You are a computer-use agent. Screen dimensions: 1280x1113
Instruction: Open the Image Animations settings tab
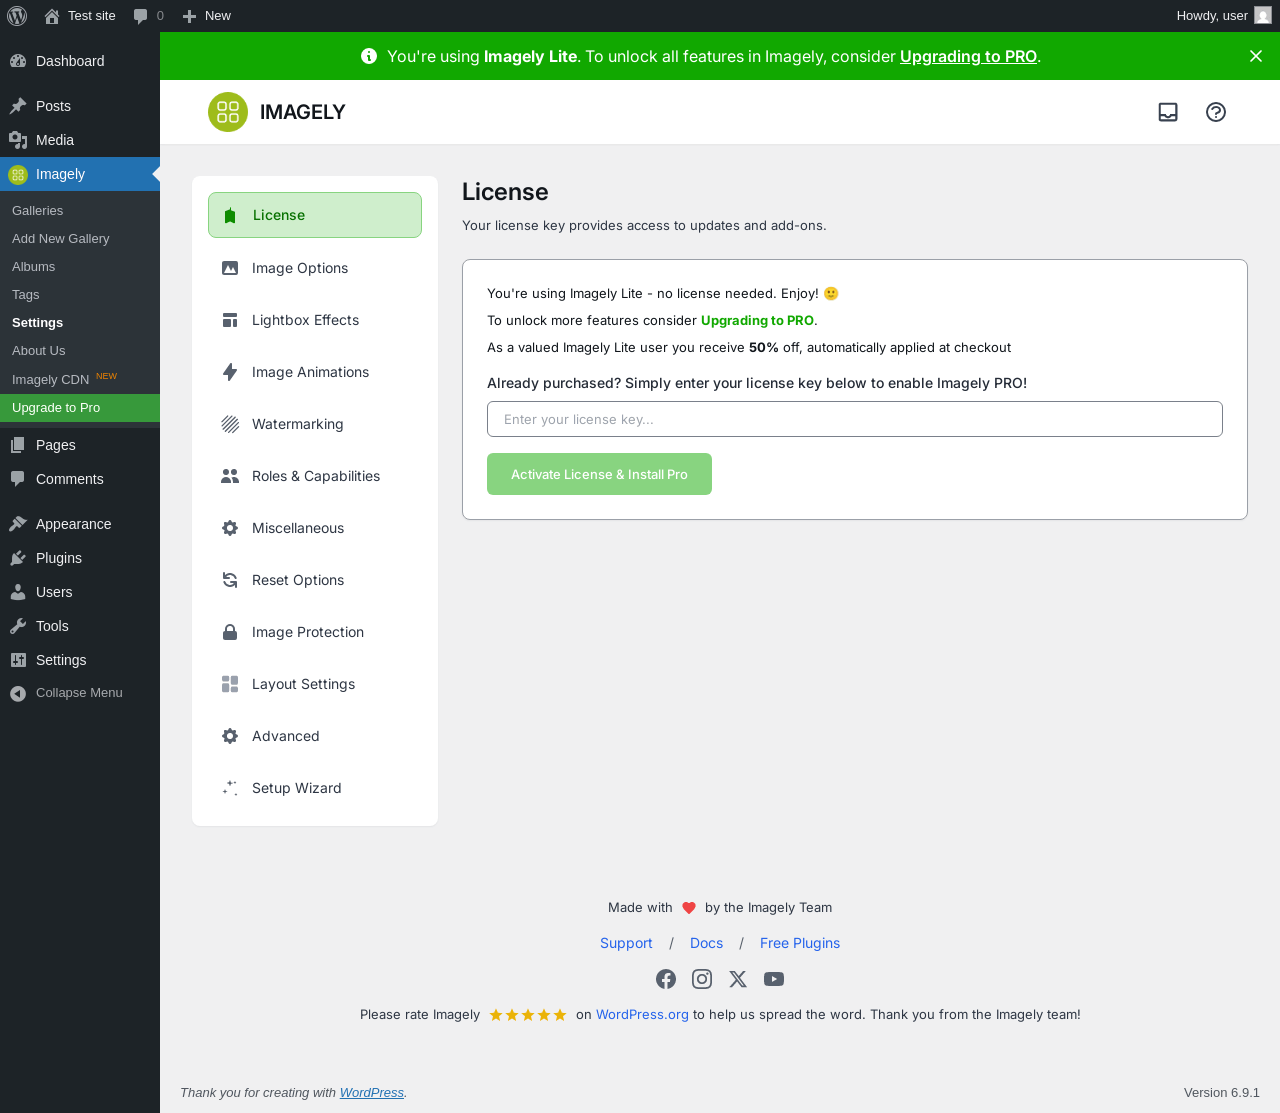click(315, 372)
